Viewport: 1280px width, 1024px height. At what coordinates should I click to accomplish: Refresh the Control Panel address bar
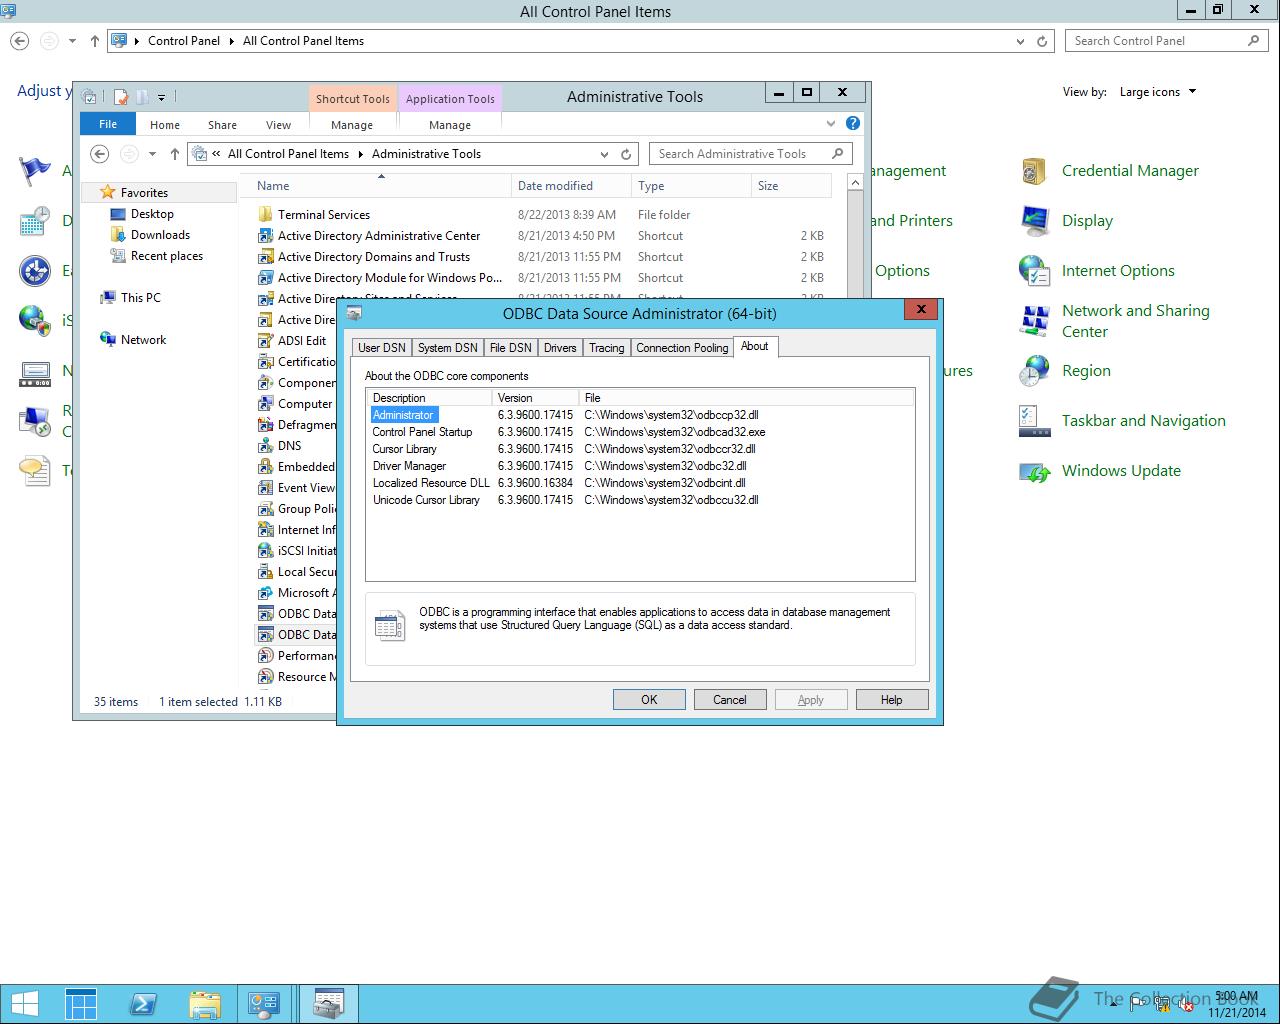pos(1042,41)
